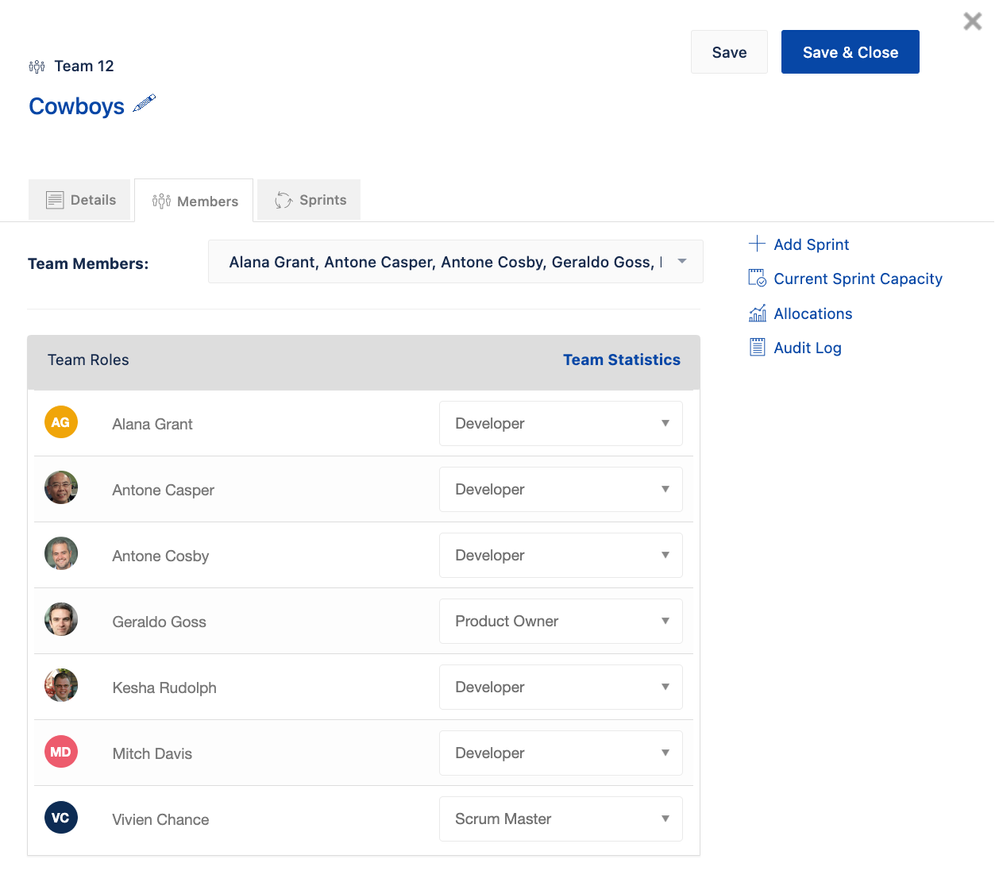
Task: Click Antone Casper's profile photo
Action: pyautogui.click(x=61, y=489)
